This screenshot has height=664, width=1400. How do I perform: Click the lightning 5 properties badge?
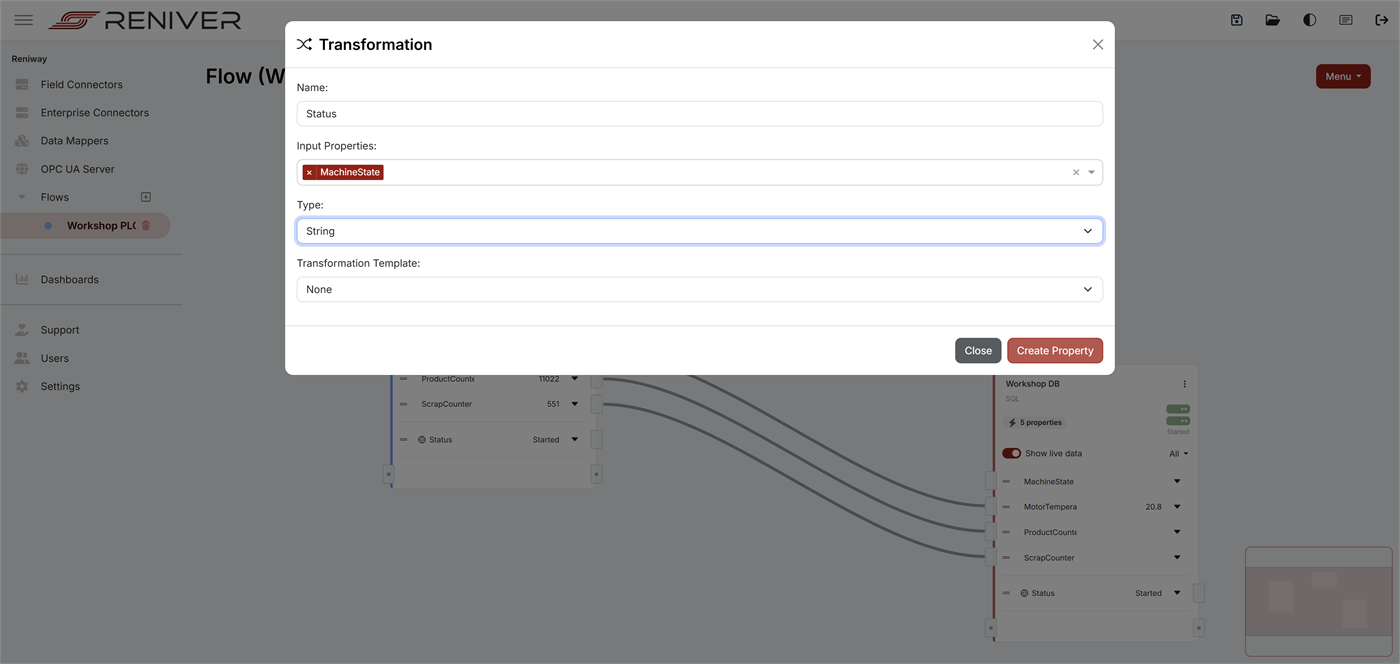[1034, 422]
